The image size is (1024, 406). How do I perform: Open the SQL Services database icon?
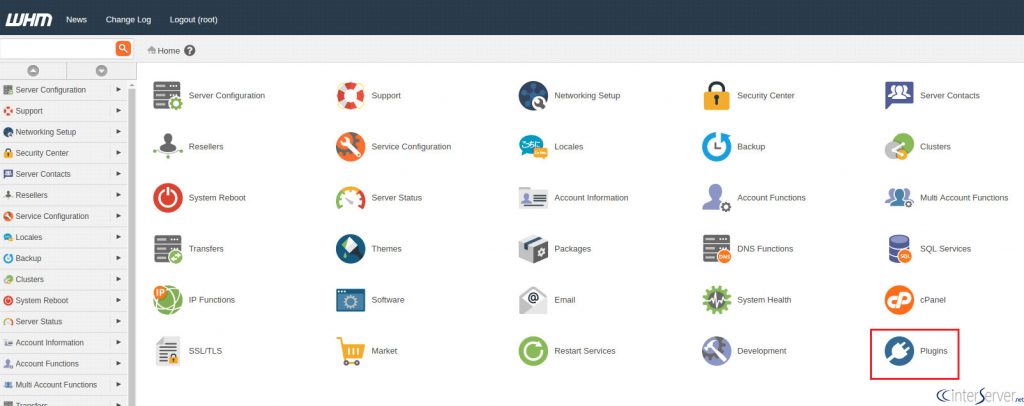pyautogui.click(x=899, y=249)
